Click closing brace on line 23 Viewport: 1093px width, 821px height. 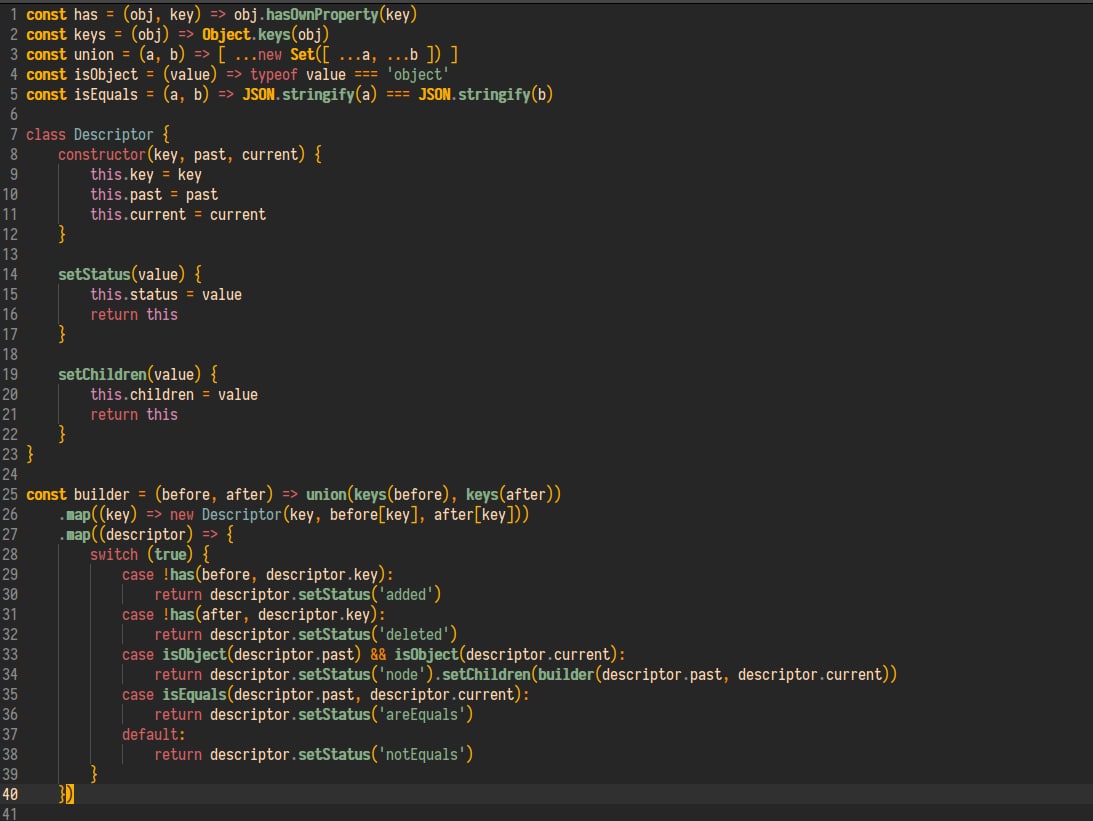pos(30,454)
